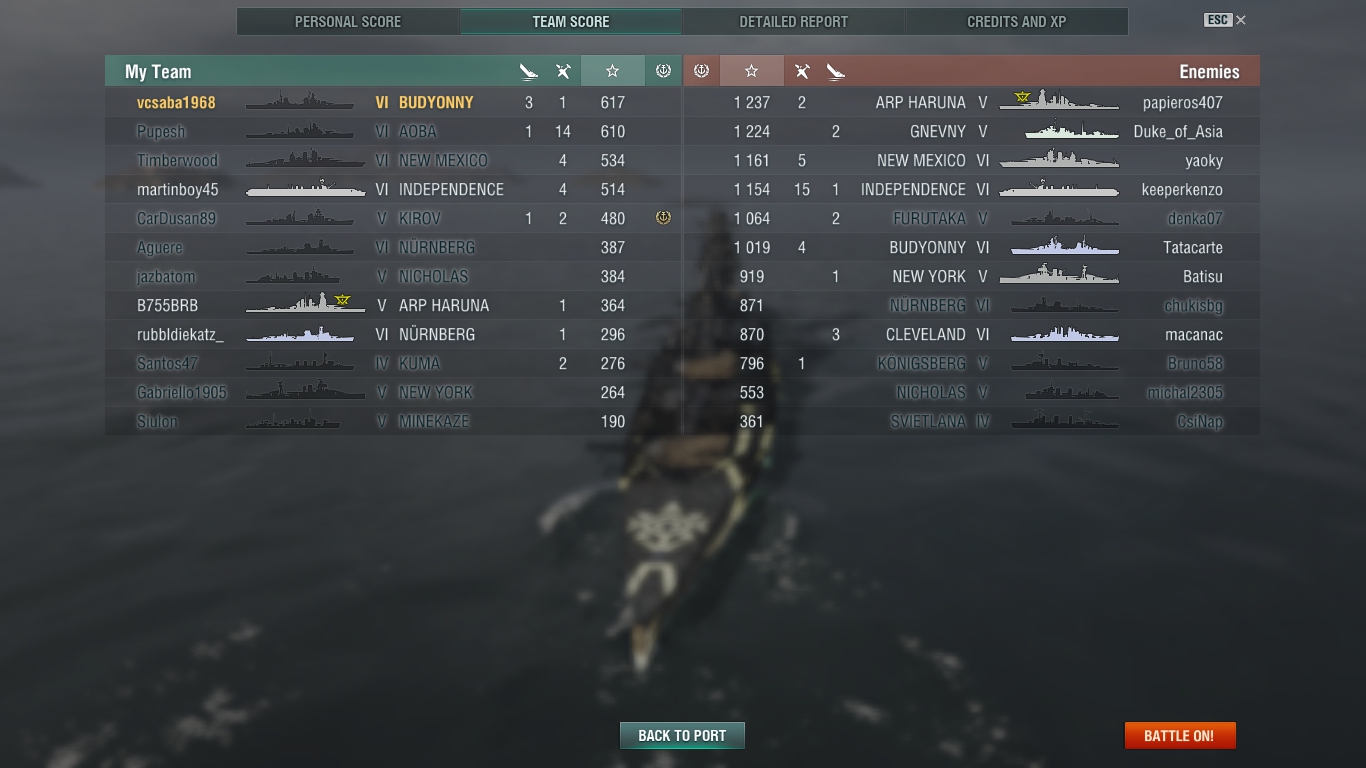This screenshot has height=768, width=1366.
Task: Click the Battle On! button
Action: click(x=1180, y=735)
